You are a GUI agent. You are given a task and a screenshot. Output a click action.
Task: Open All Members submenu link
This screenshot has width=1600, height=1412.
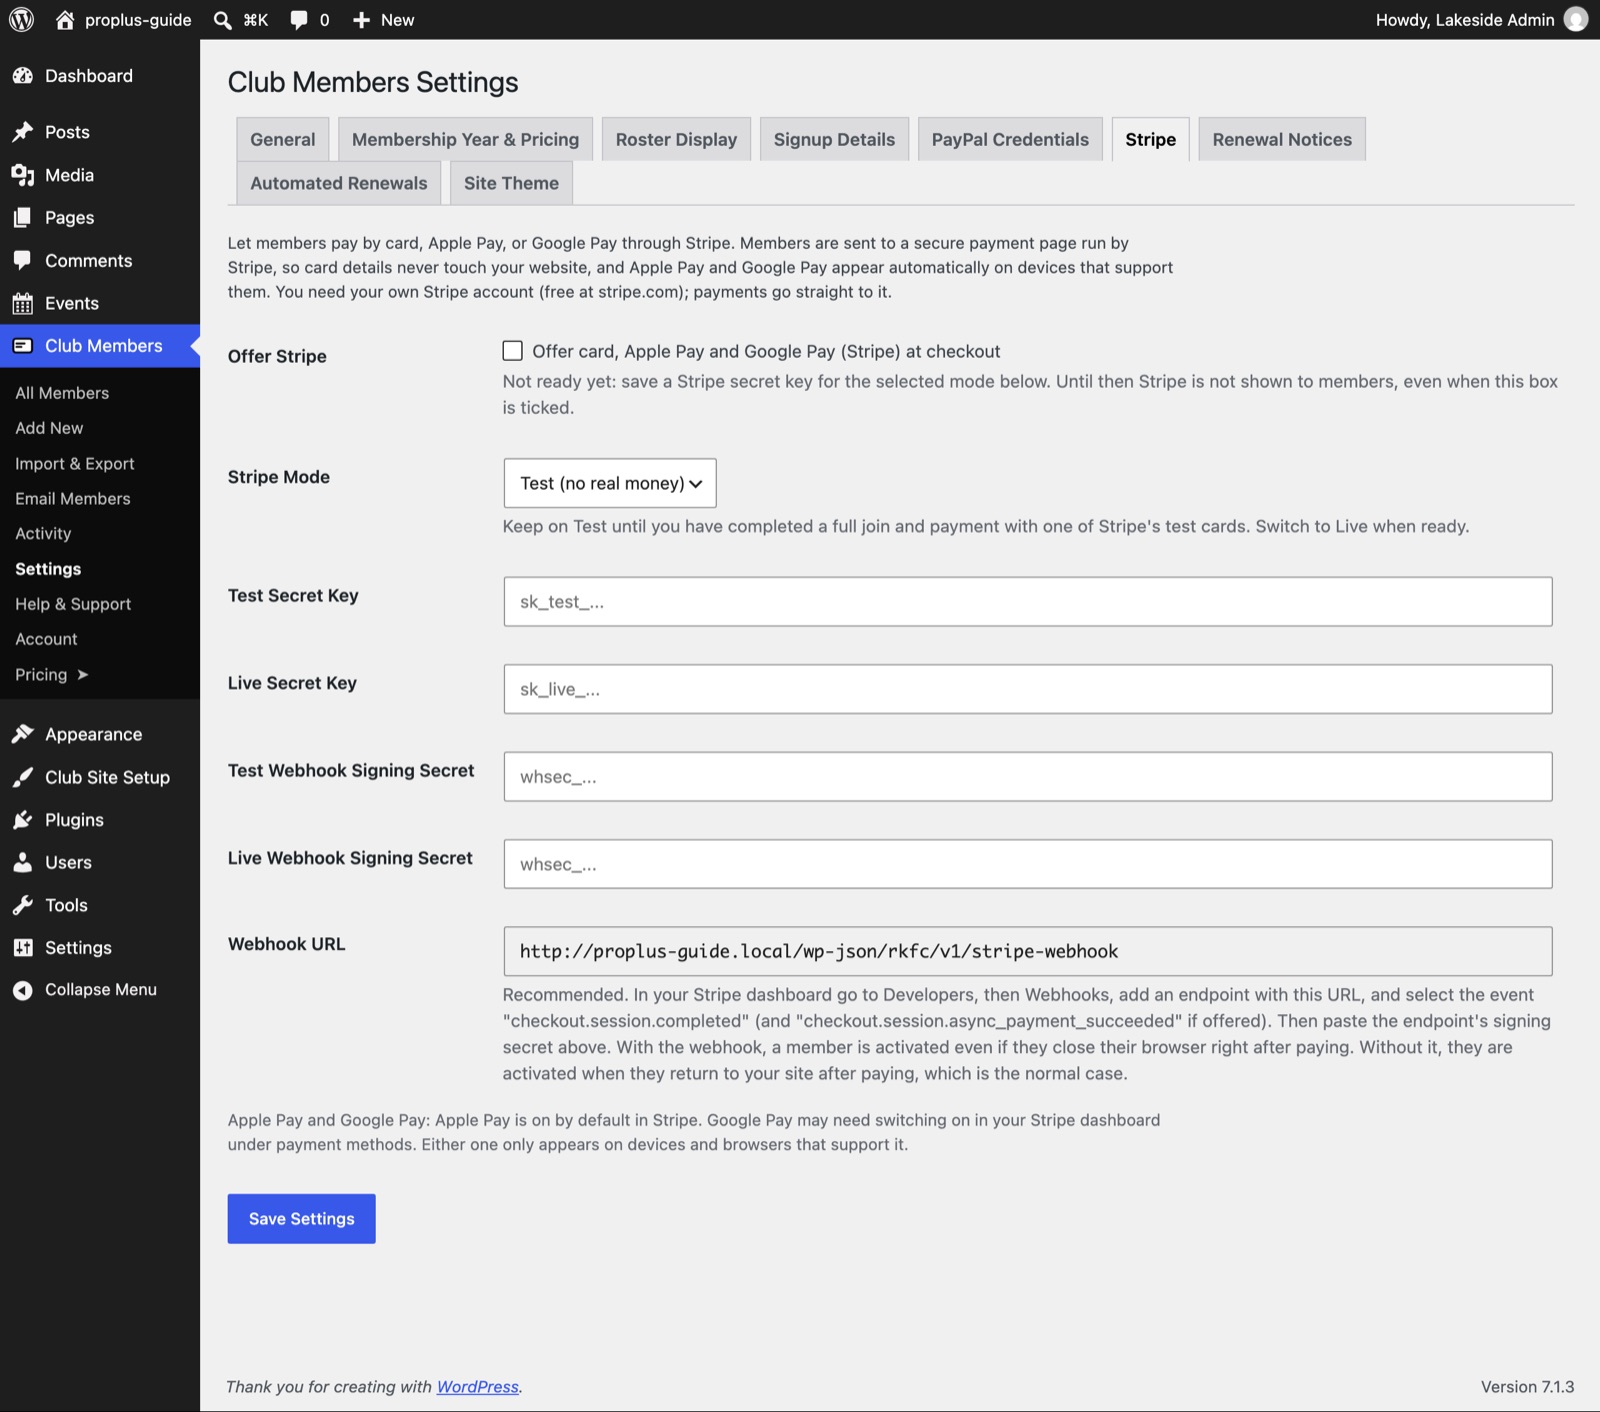tap(62, 393)
